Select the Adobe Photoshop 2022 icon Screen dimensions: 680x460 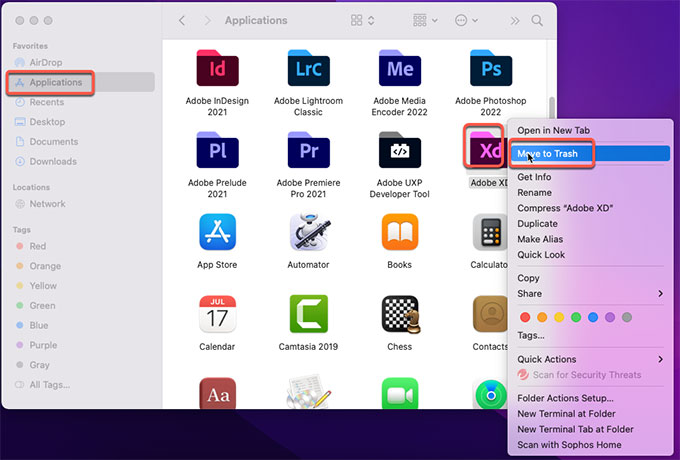click(x=490, y=68)
